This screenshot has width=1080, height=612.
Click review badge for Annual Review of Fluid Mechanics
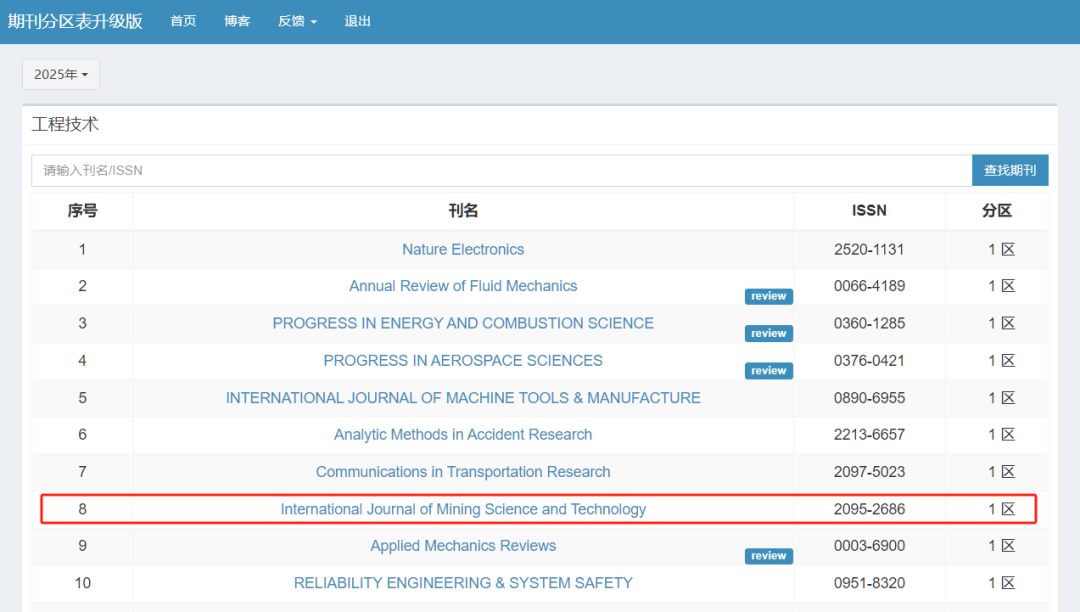(769, 296)
